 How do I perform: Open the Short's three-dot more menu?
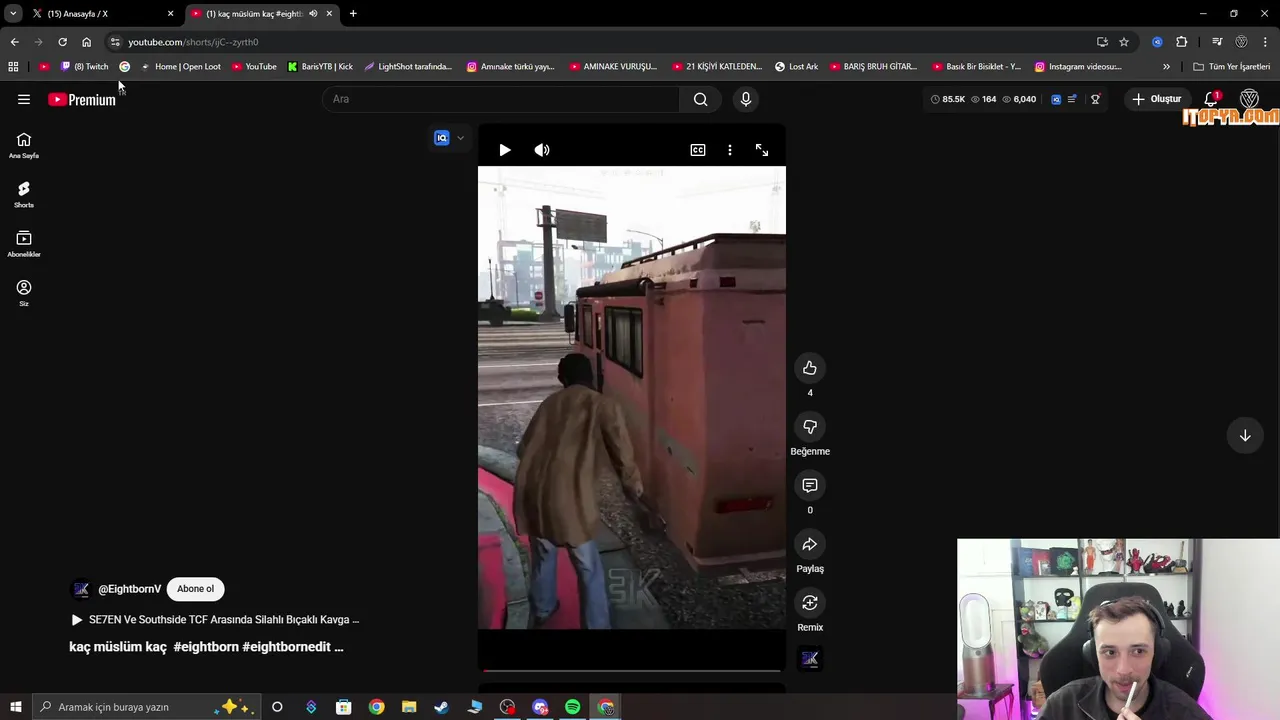[730, 150]
